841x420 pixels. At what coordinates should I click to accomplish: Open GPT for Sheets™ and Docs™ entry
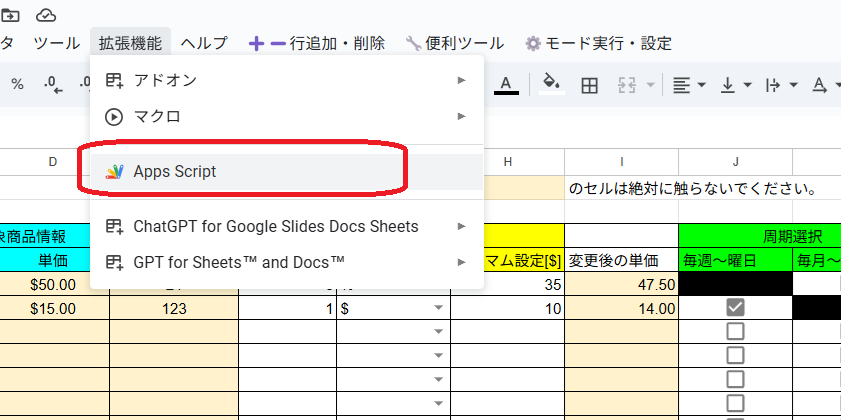(287, 262)
